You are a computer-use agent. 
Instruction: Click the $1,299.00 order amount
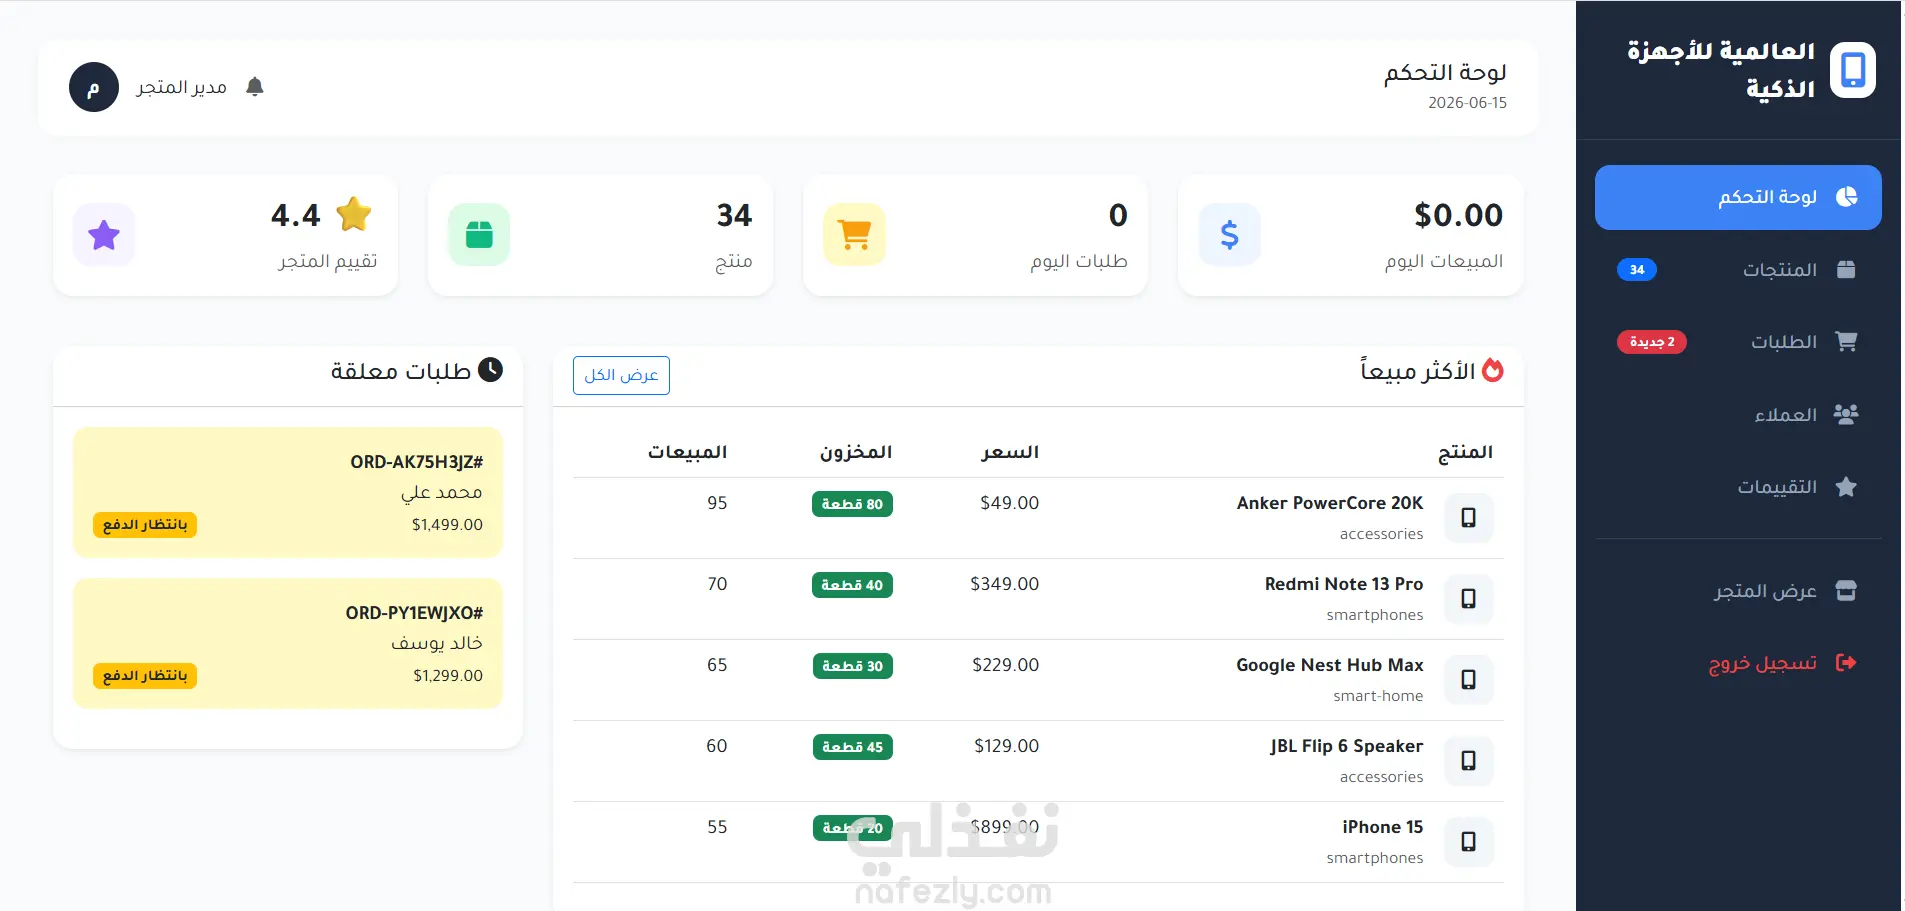click(x=448, y=676)
